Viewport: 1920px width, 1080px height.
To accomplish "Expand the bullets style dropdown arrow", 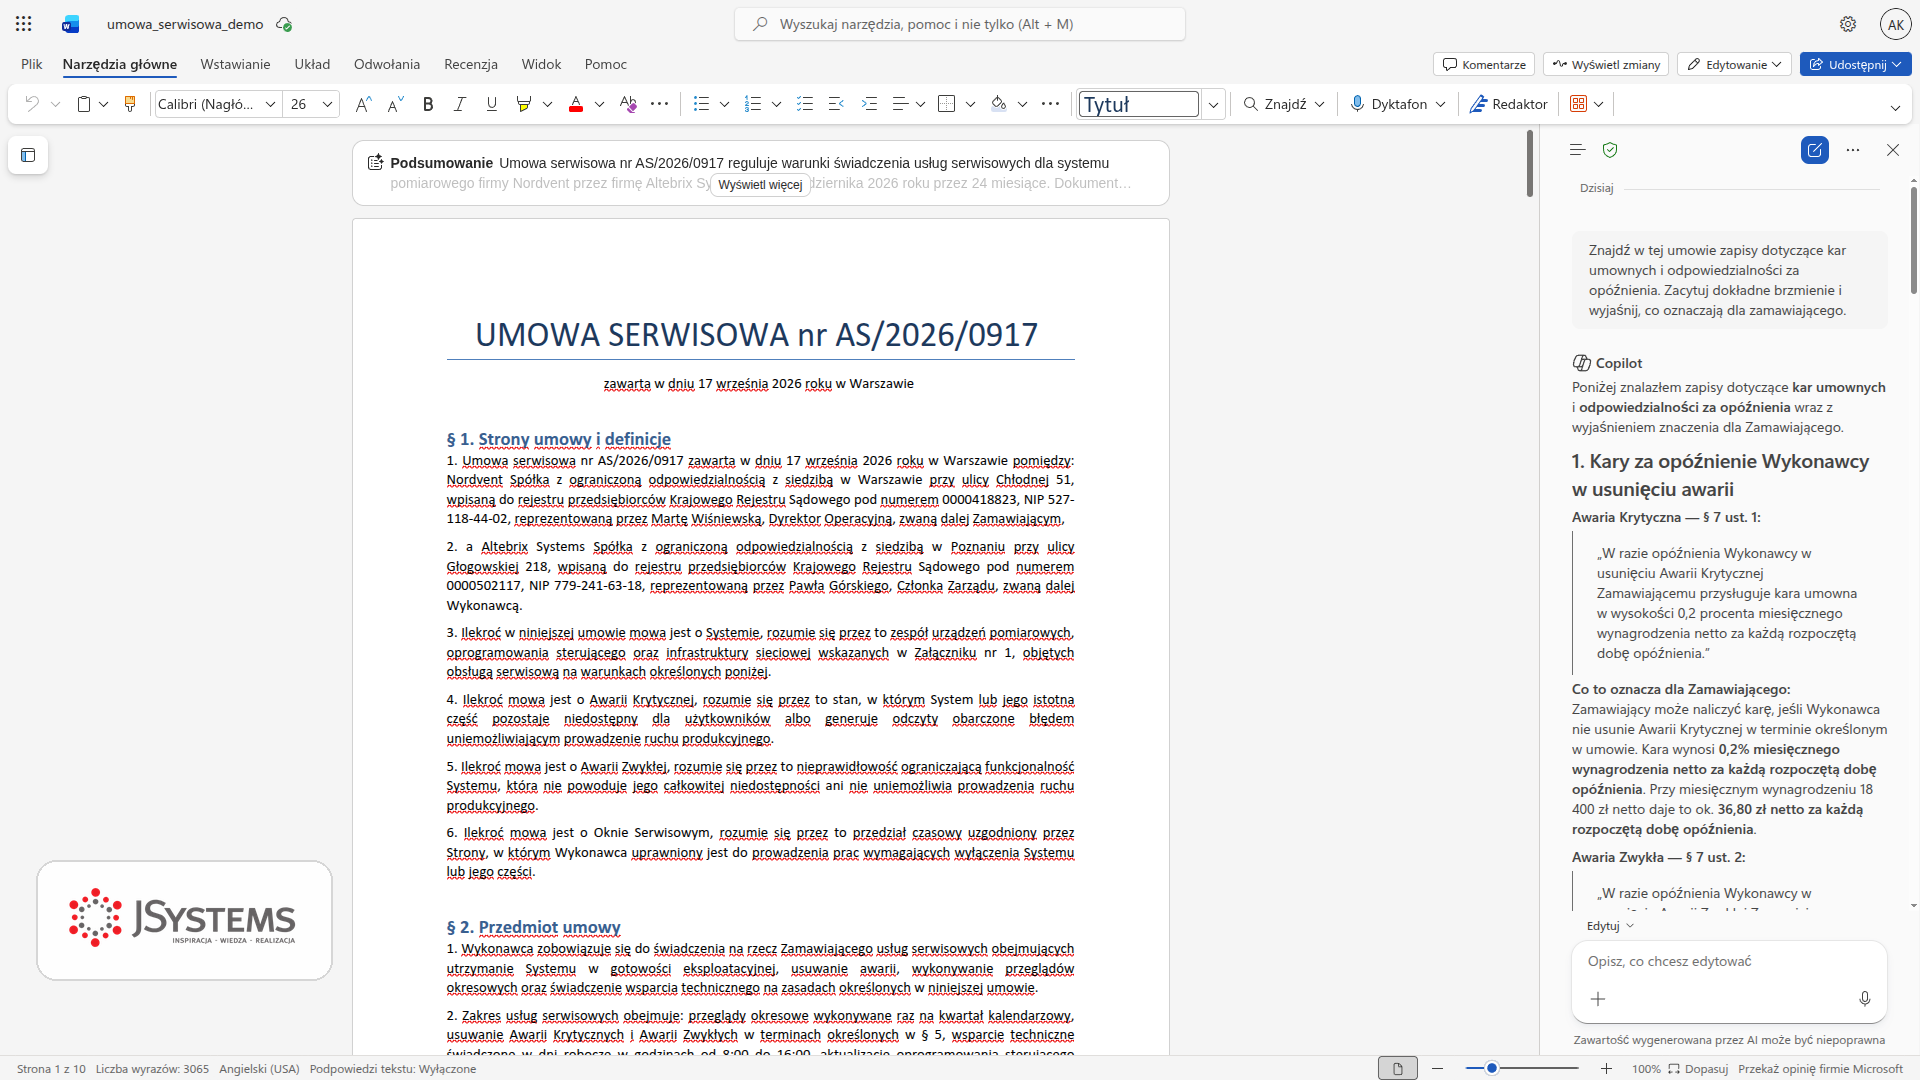I will coord(725,104).
